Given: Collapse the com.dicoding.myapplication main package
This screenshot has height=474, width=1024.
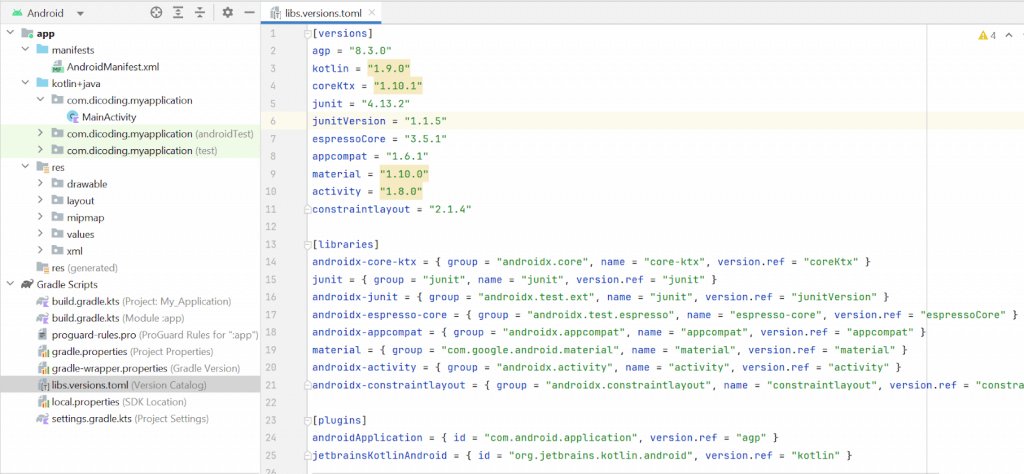Looking at the screenshot, I should tap(40, 100).
